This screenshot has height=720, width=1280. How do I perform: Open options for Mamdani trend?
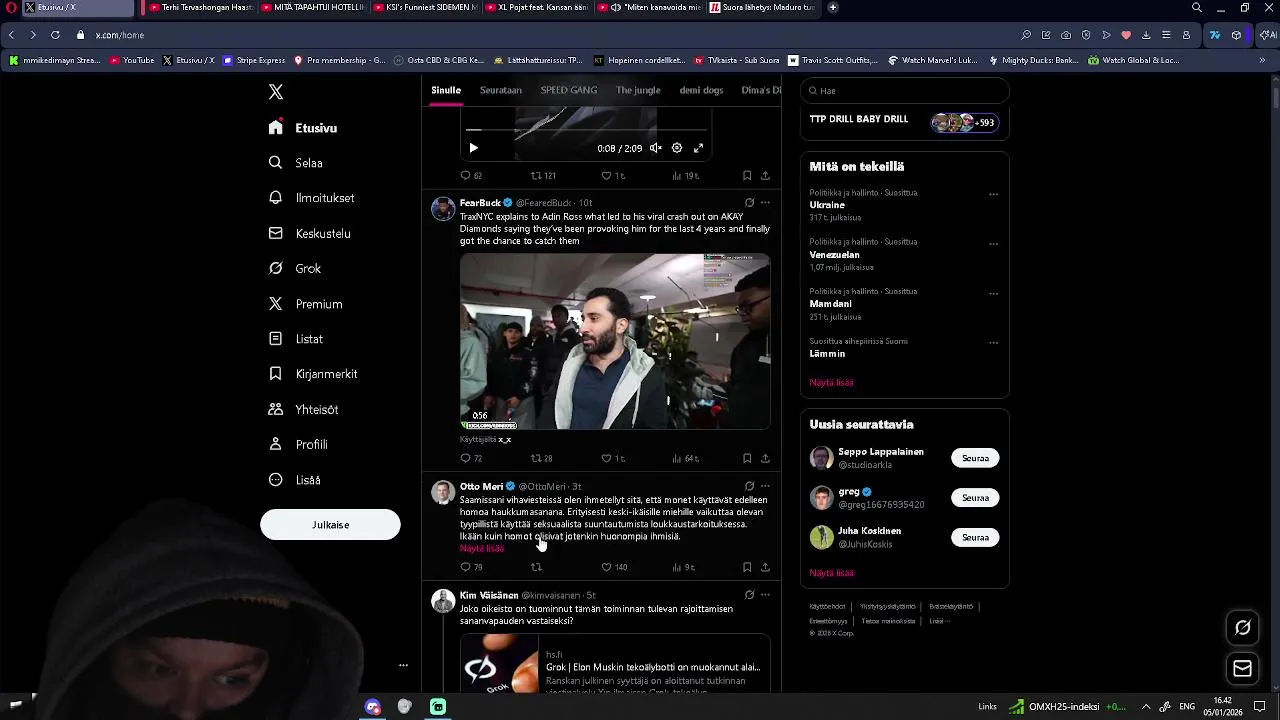993,293
